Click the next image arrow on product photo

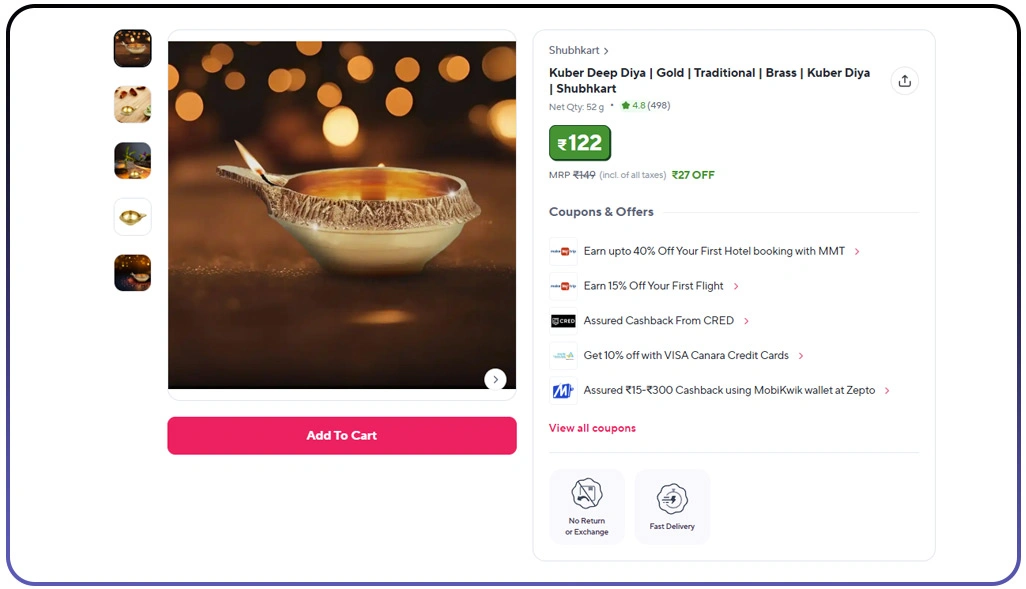coord(495,379)
